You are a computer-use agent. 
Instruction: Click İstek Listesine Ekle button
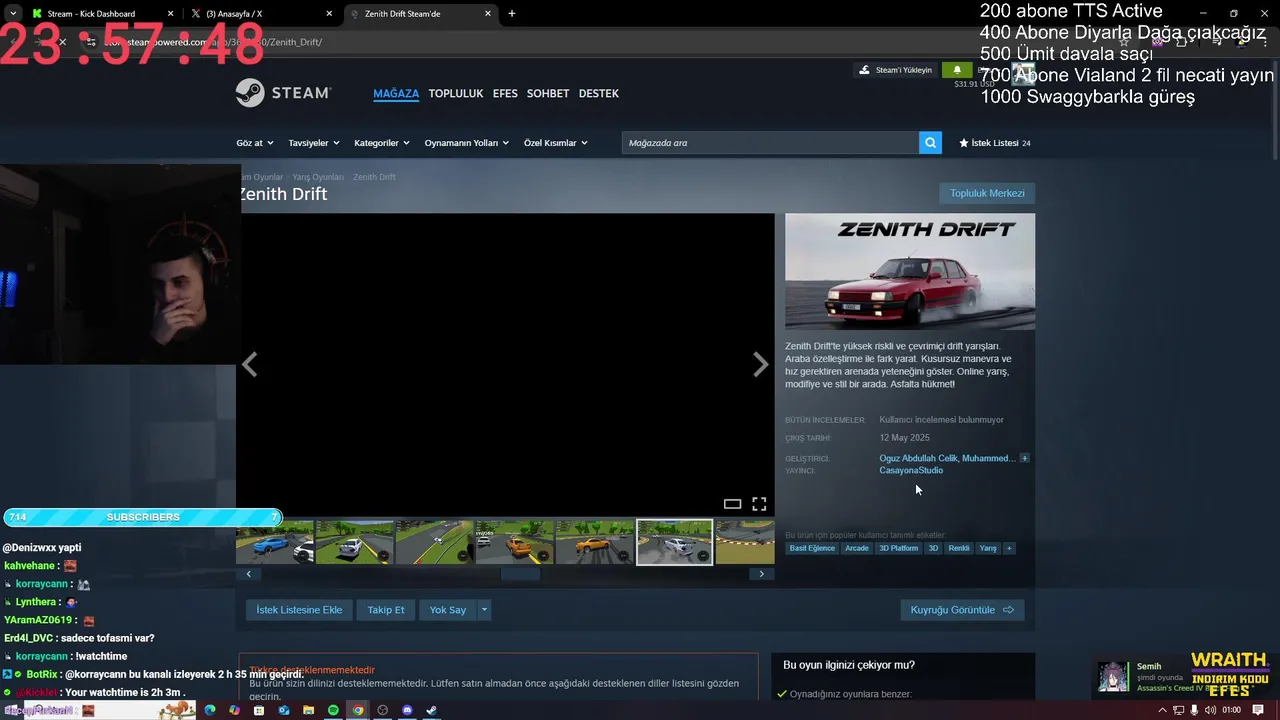tap(299, 610)
